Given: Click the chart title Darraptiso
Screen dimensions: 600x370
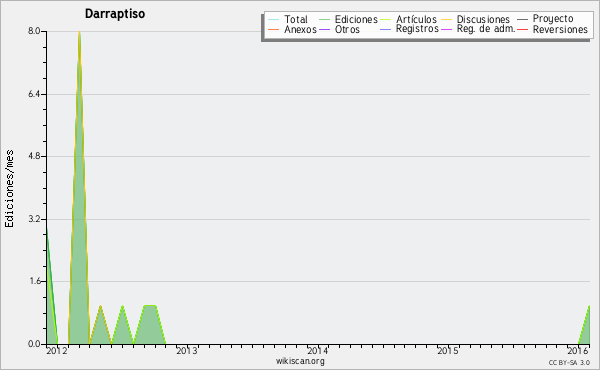Looking at the screenshot, I should coord(115,14).
